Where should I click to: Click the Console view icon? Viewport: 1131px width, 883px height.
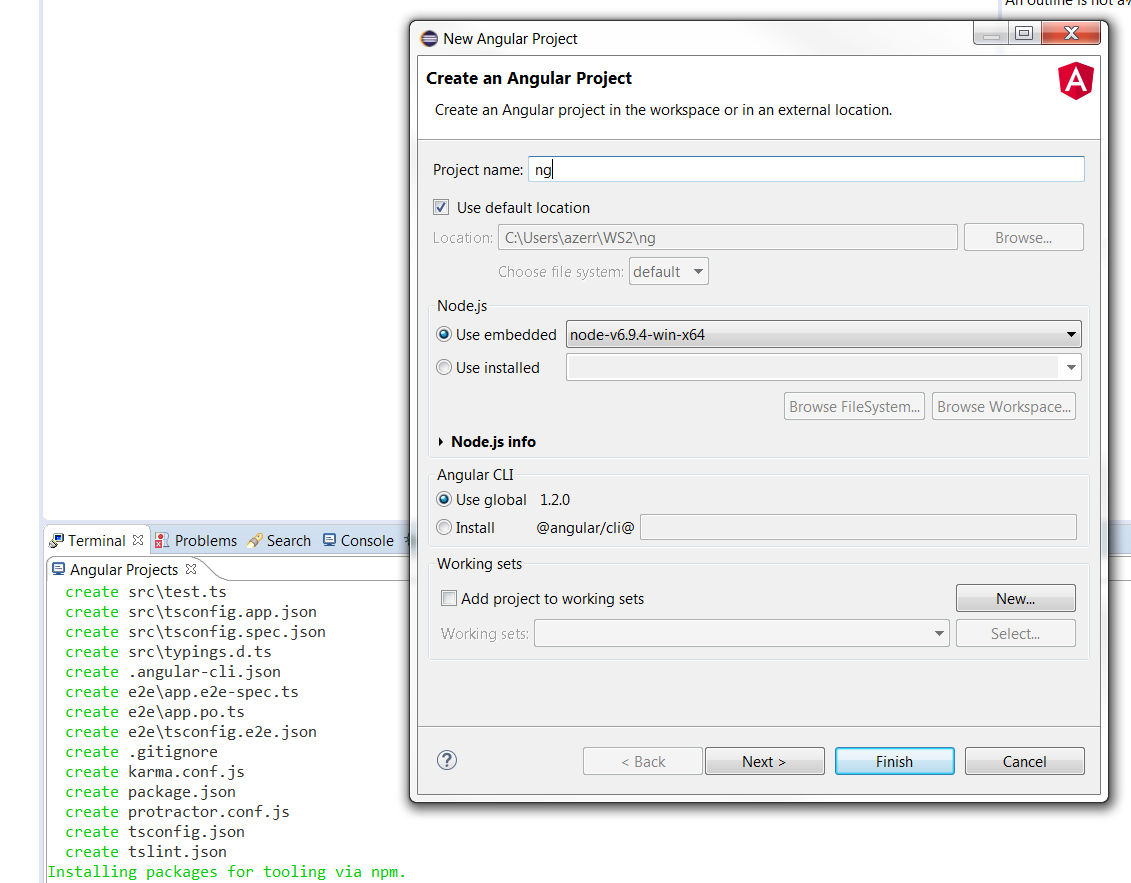(x=330, y=540)
